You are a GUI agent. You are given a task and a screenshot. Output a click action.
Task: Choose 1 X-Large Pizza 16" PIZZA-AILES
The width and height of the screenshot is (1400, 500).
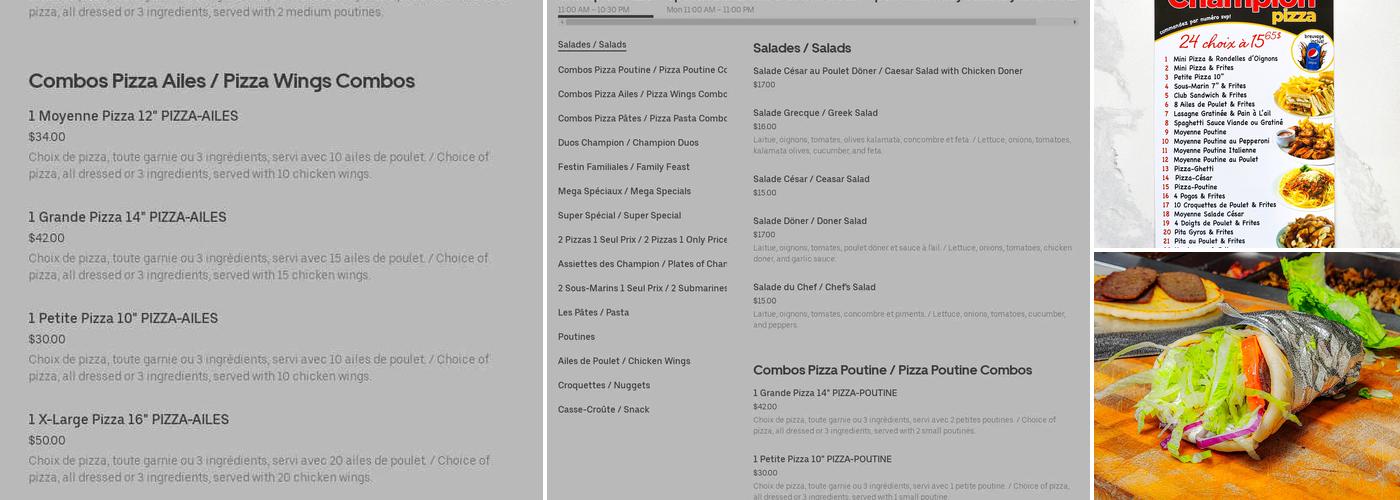[x=128, y=419]
